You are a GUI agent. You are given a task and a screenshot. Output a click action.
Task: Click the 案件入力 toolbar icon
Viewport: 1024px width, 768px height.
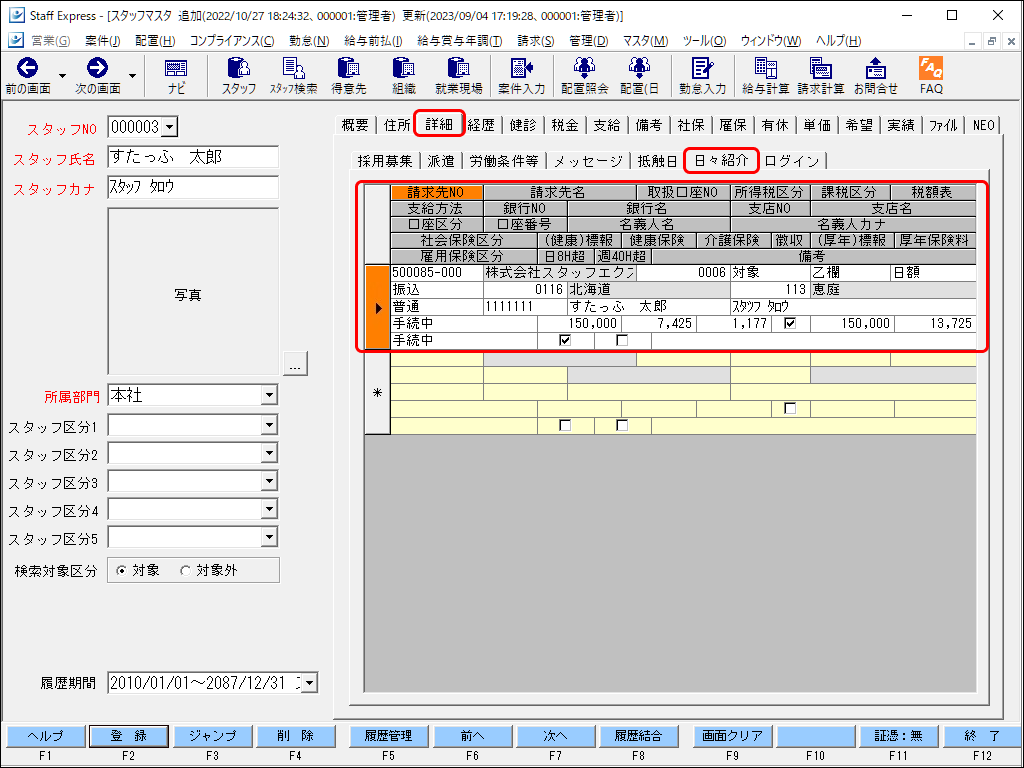coord(521,75)
